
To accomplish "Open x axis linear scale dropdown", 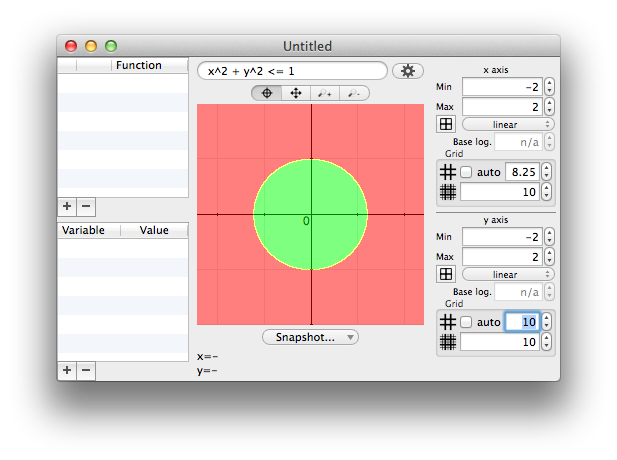I will point(508,124).
